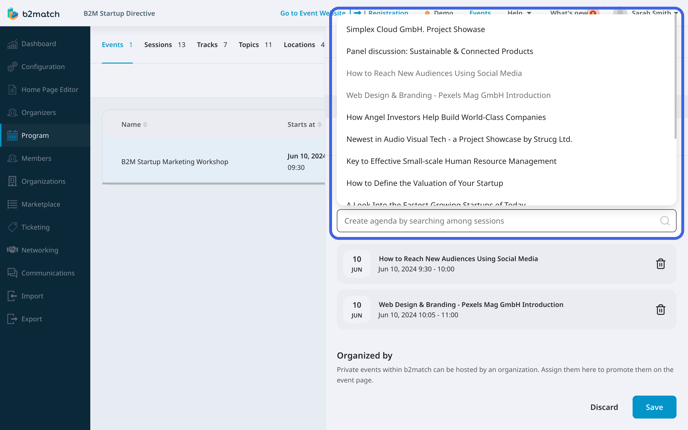688x430 pixels.
Task: Switch to Sessions tab
Action: click(165, 45)
